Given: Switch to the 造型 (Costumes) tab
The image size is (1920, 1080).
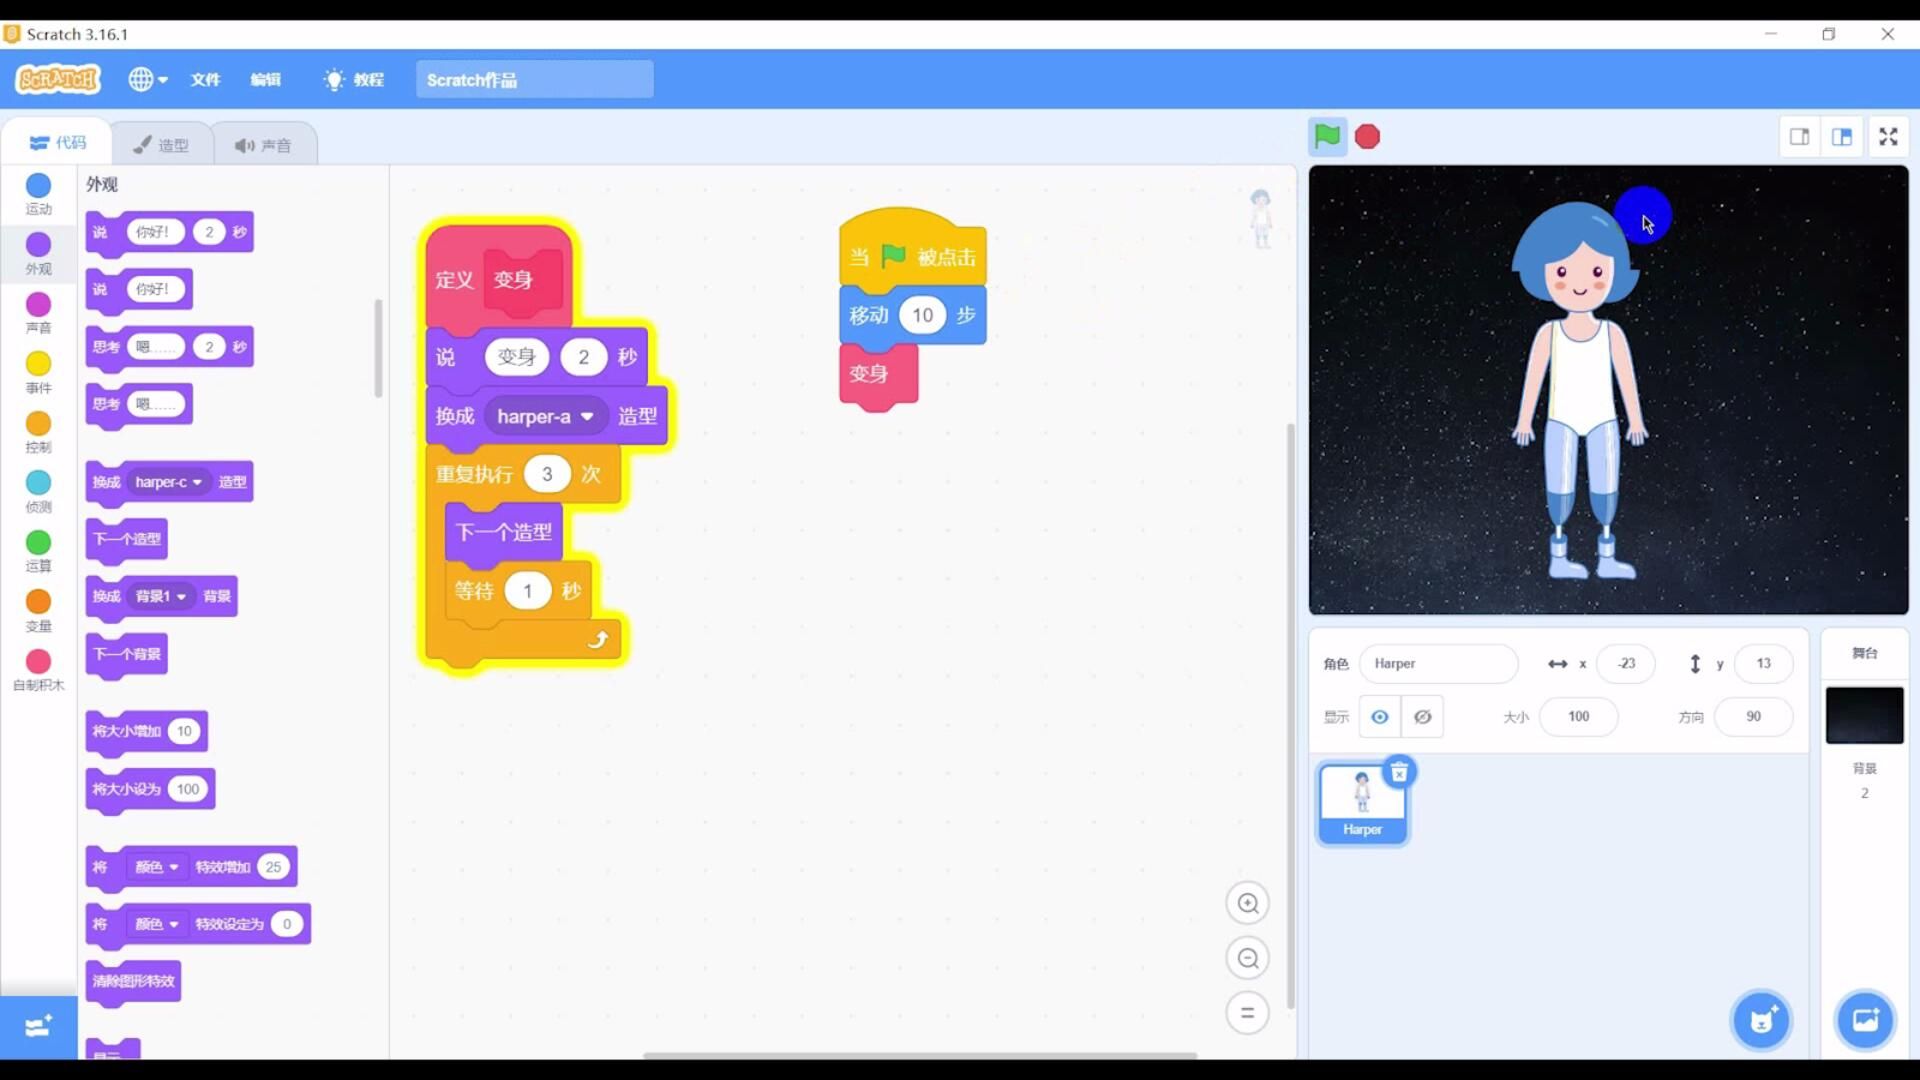Looking at the screenshot, I should point(162,143).
